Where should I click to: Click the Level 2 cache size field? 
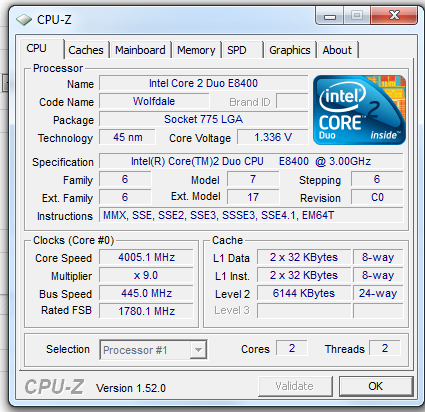[304, 293]
